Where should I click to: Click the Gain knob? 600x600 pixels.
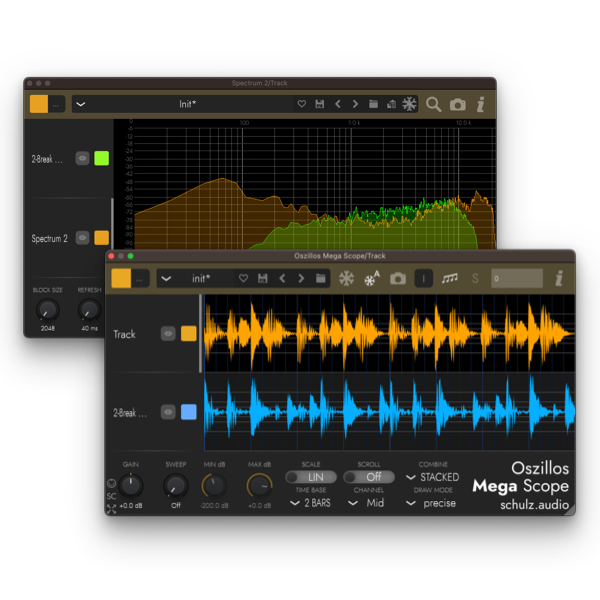pyautogui.click(x=131, y=485)
